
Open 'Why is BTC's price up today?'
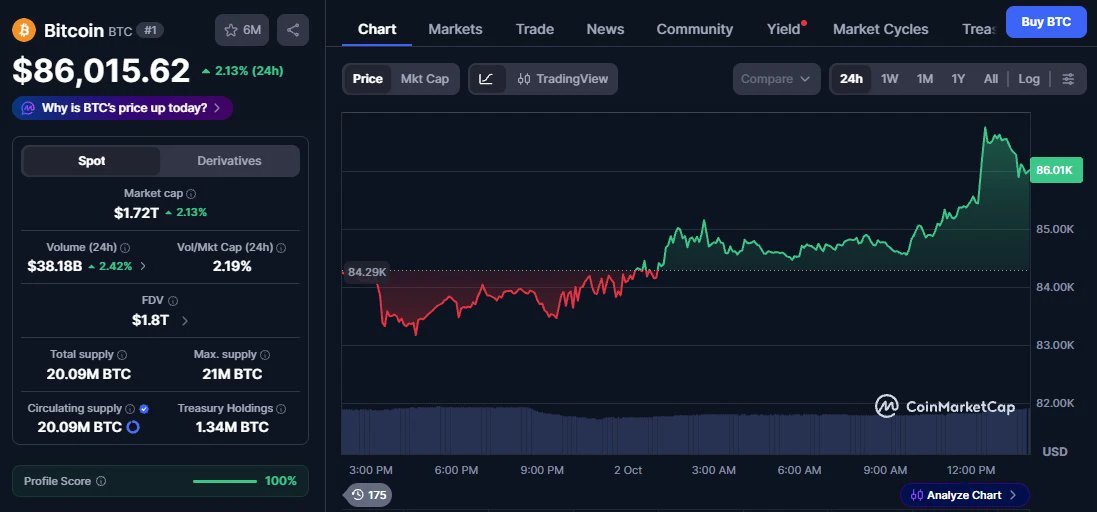[x=122, y=108]
